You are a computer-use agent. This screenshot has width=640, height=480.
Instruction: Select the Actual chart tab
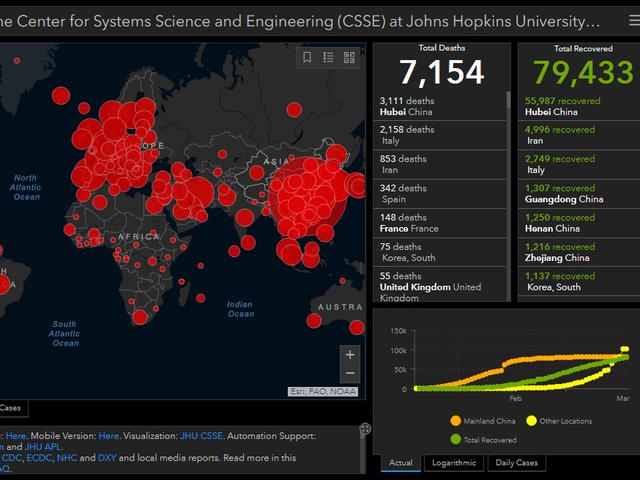(x=400, y=463)
